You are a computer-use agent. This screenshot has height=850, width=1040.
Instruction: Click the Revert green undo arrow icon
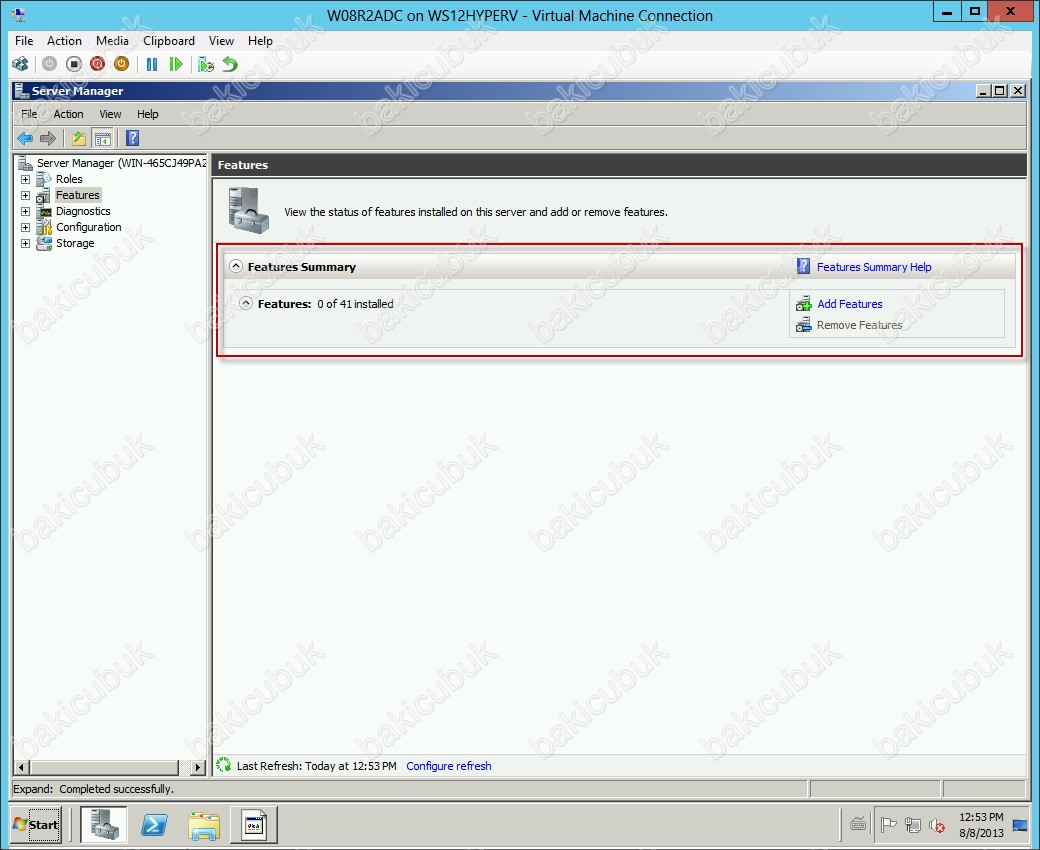230,64
